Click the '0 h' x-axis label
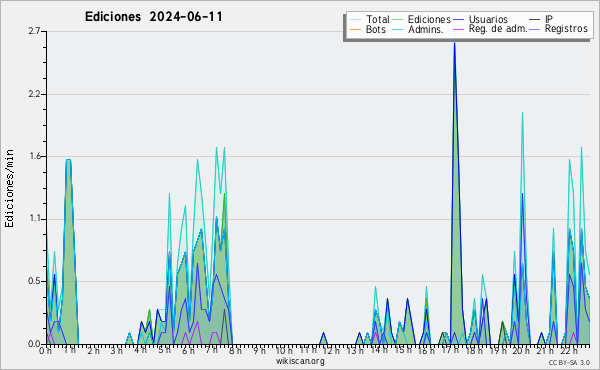Image resolution: width=600 pixels, height=370 pixels. (x=45, y=351)
